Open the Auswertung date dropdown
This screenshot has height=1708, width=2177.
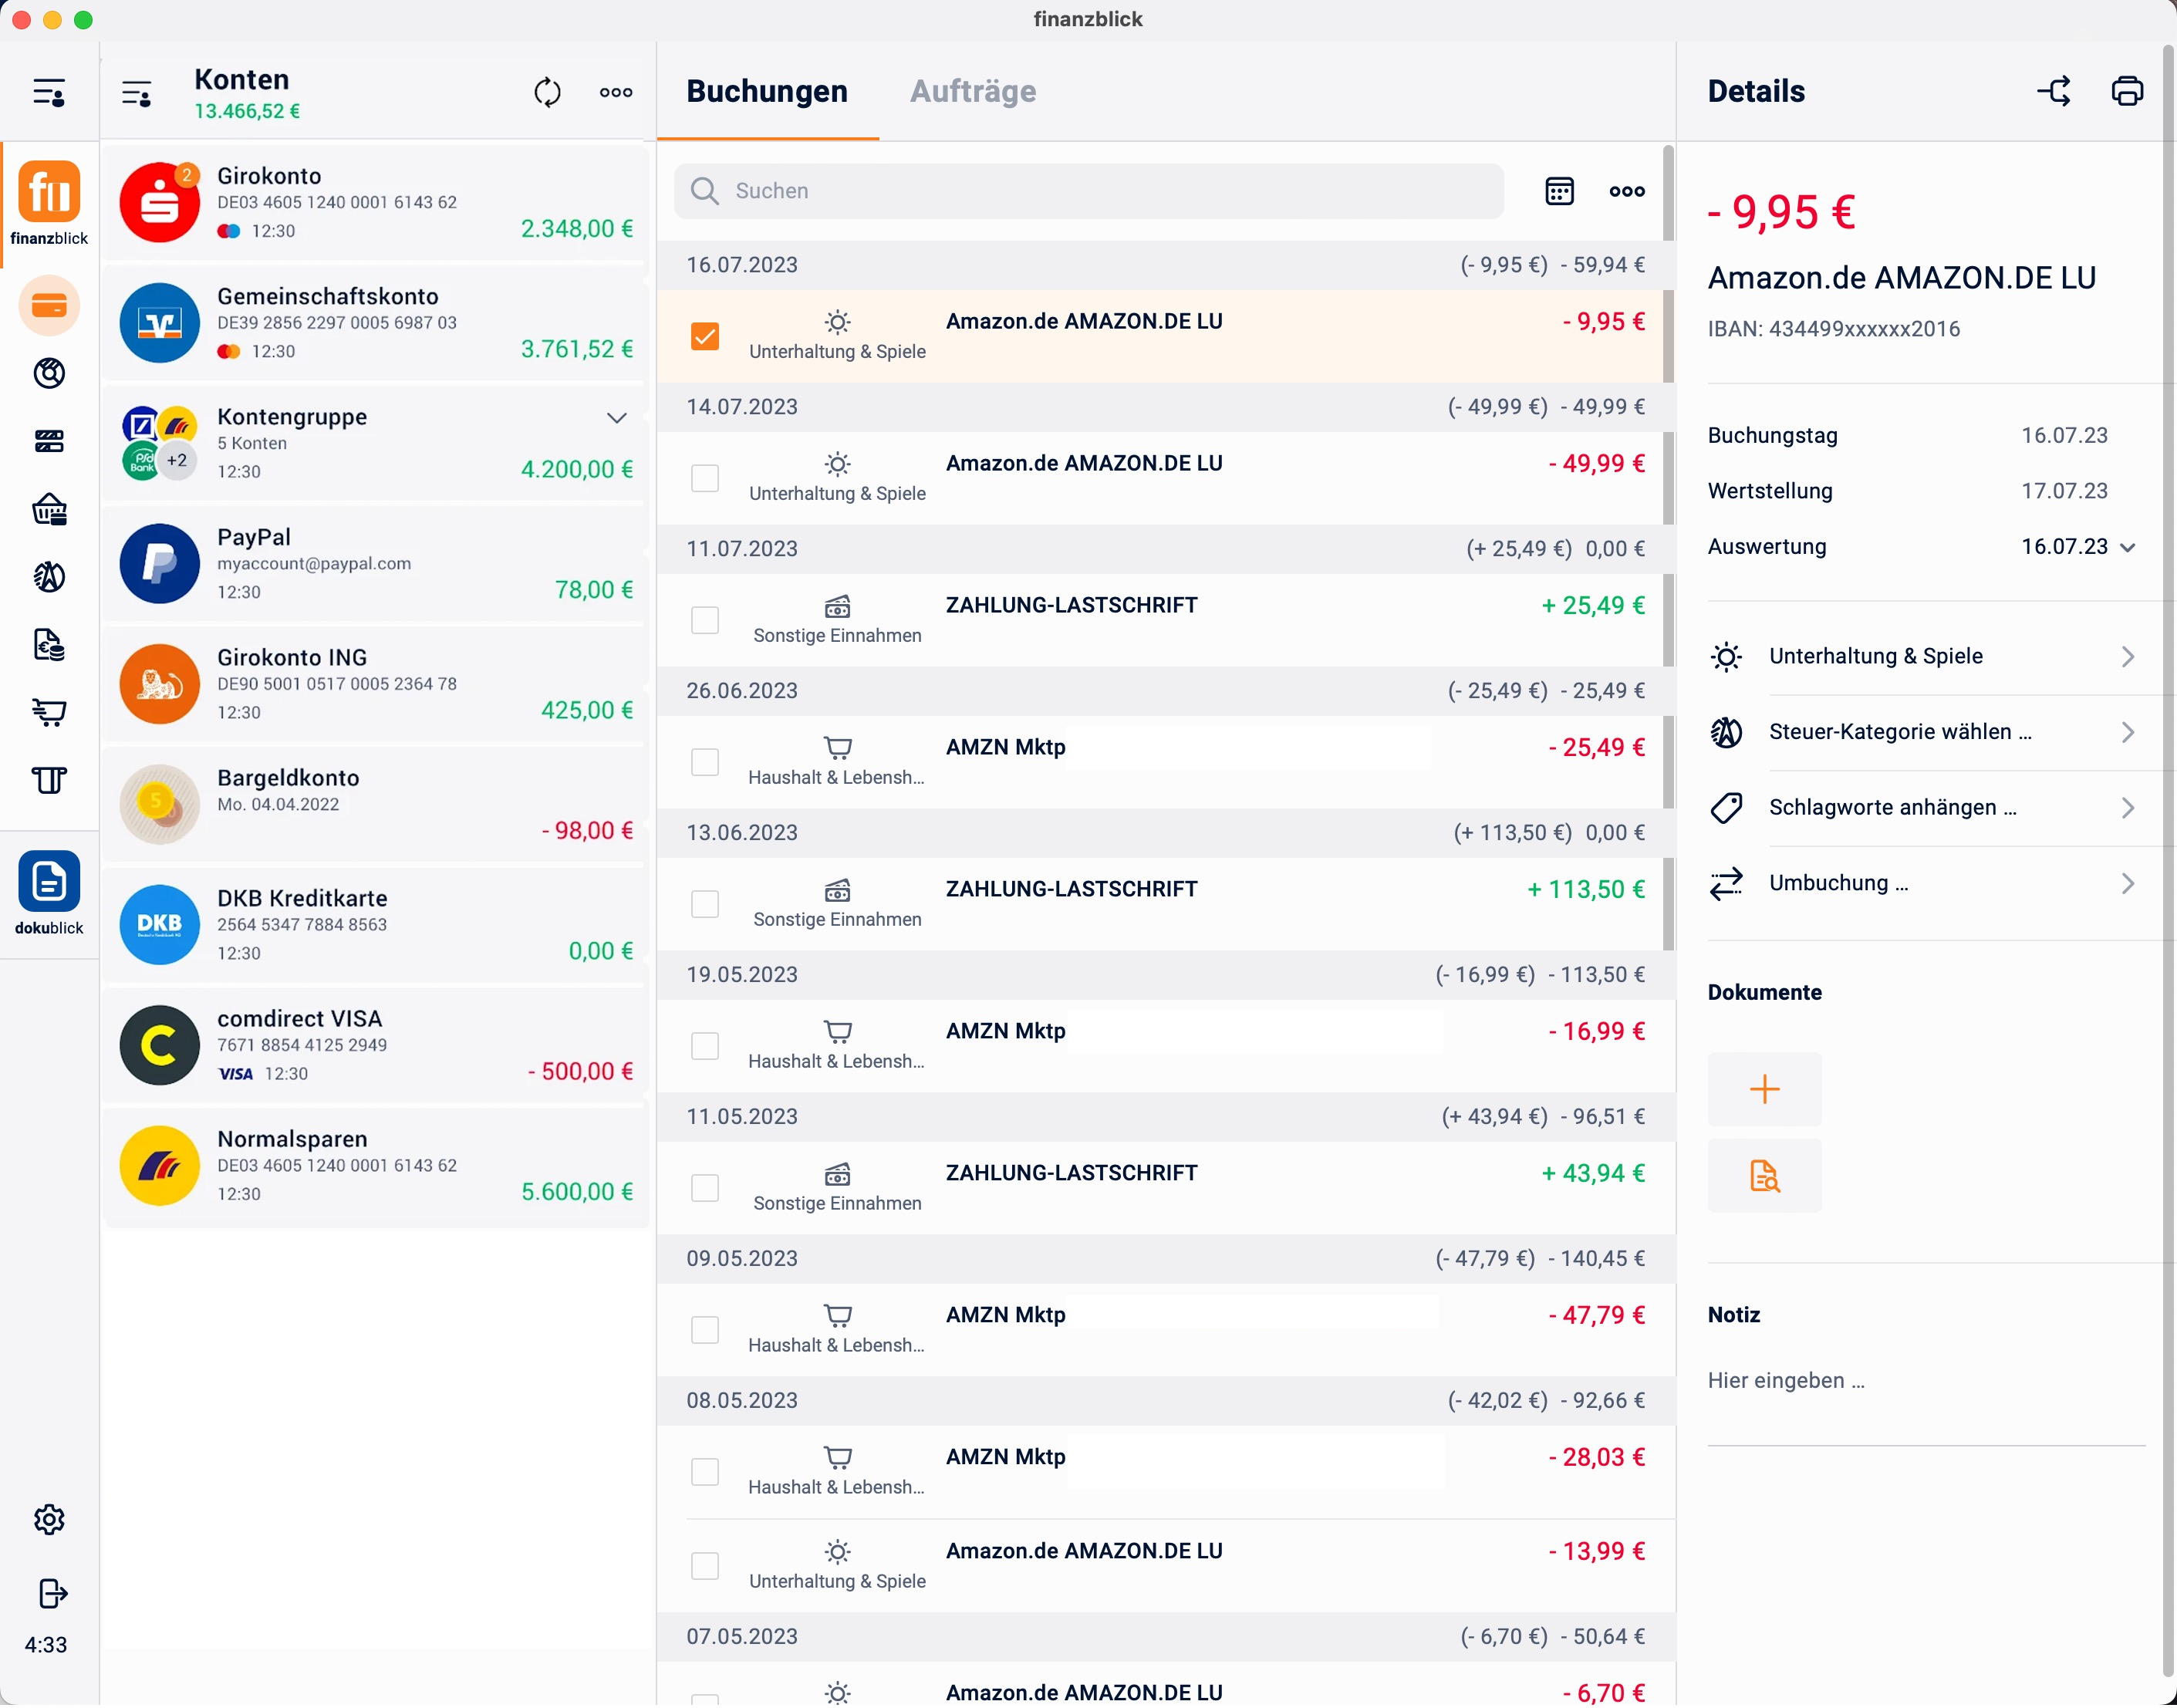click(2078, 547)
